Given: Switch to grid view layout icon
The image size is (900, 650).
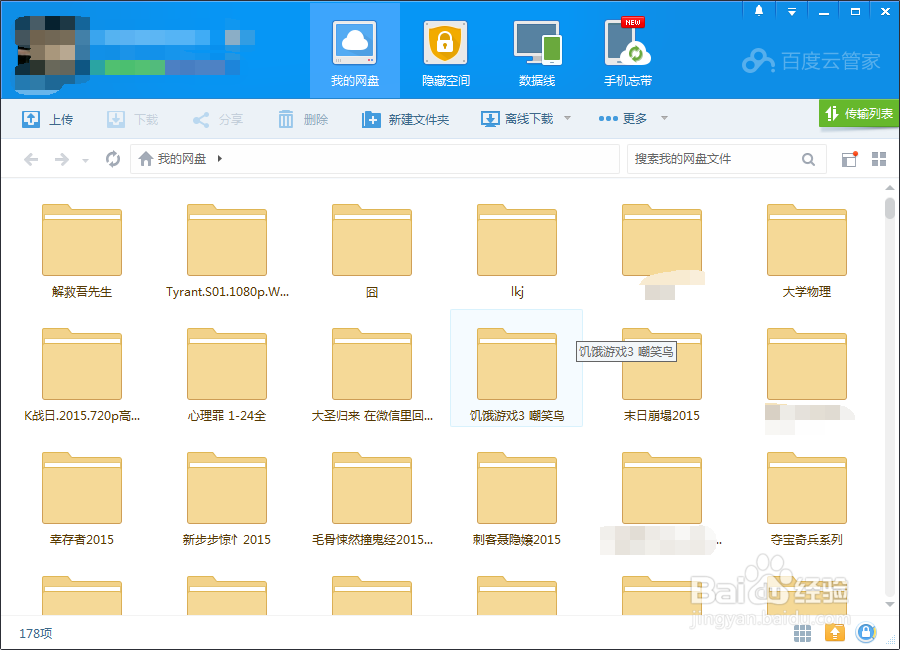Looking at the screenshot, I should pyautogui.click(x=881, y=158).
